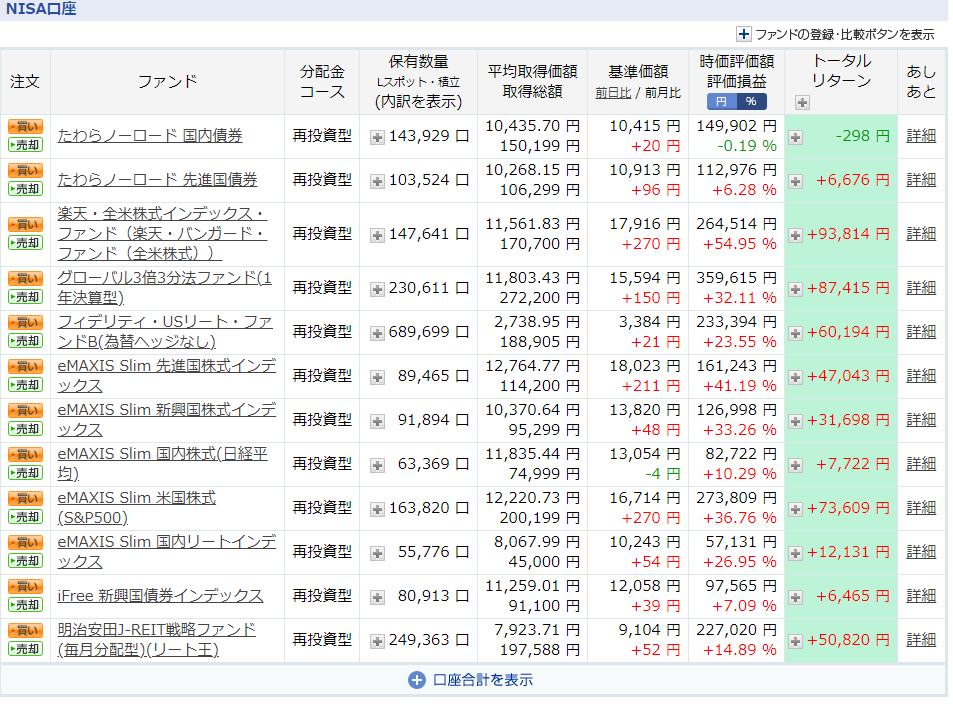Buy eMAXIS Slim 国内リートインデックス

point(25,543)
